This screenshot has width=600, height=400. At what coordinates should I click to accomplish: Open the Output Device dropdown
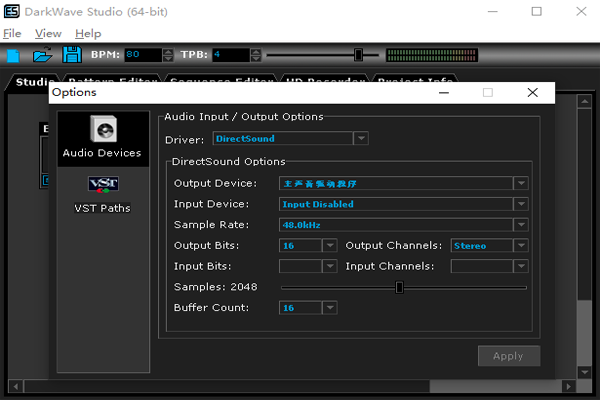coord(521,183)
